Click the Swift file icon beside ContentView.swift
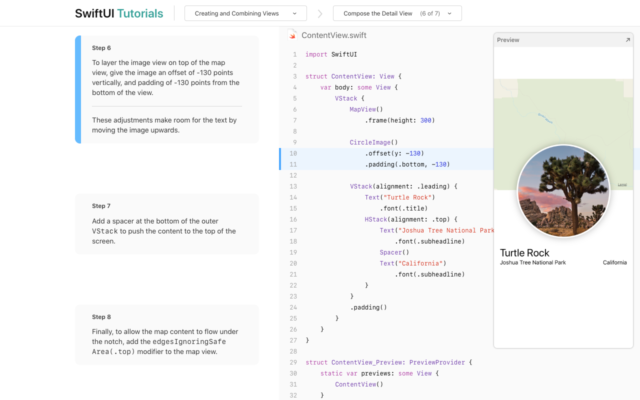The height and width of the screenshot is (400, 640). click(x=292, y=35)
